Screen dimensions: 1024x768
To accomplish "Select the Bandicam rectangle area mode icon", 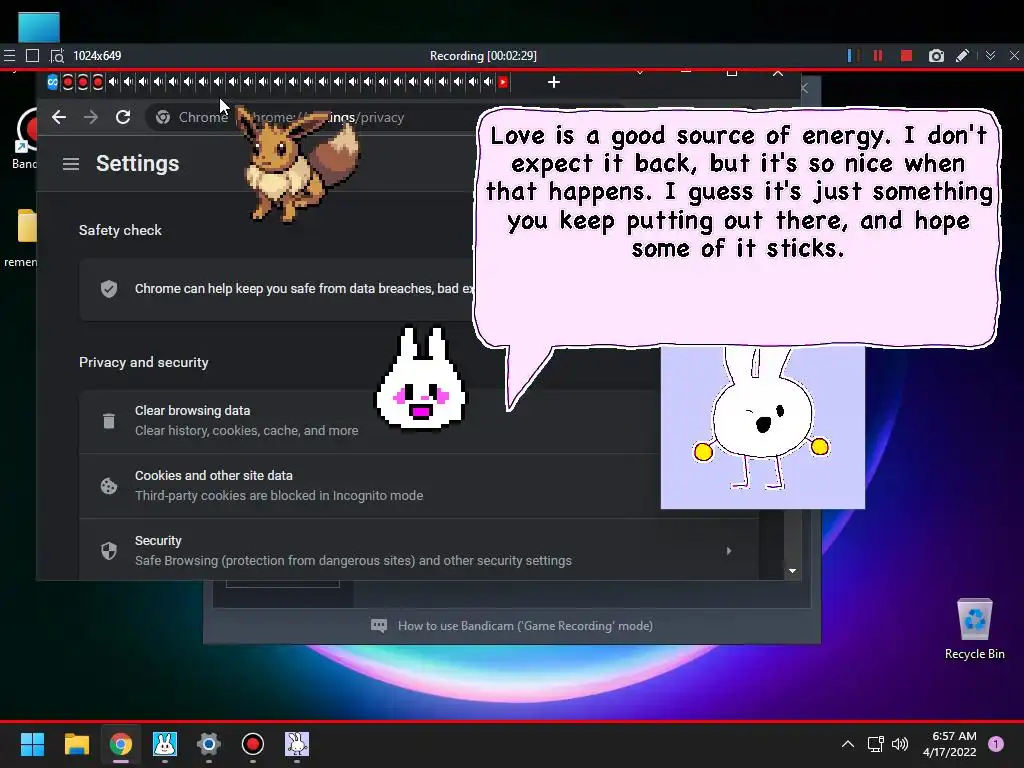I will click(33, 56).
